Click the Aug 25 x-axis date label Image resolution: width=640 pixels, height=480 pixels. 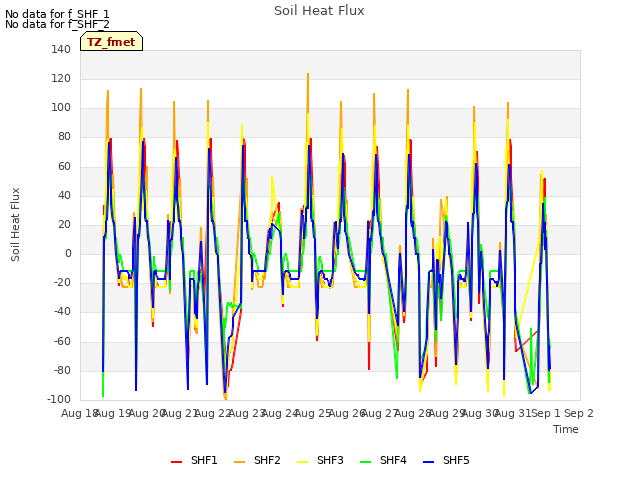313,413
